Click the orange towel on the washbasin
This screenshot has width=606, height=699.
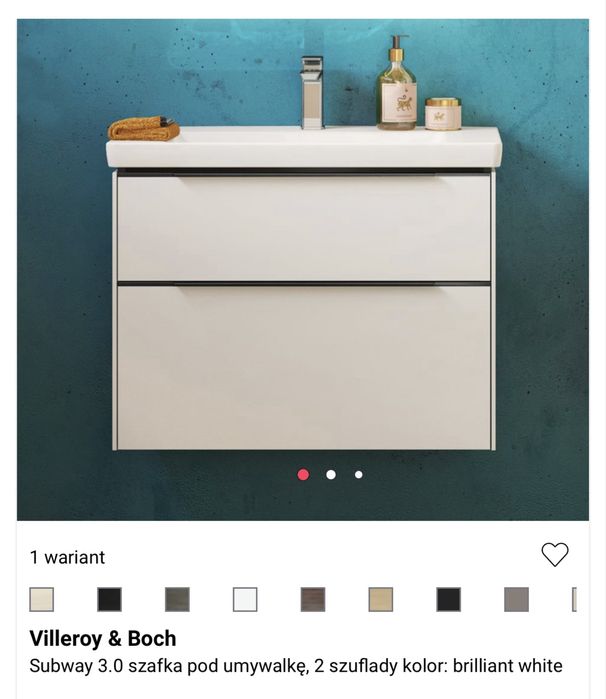point(144,128)
